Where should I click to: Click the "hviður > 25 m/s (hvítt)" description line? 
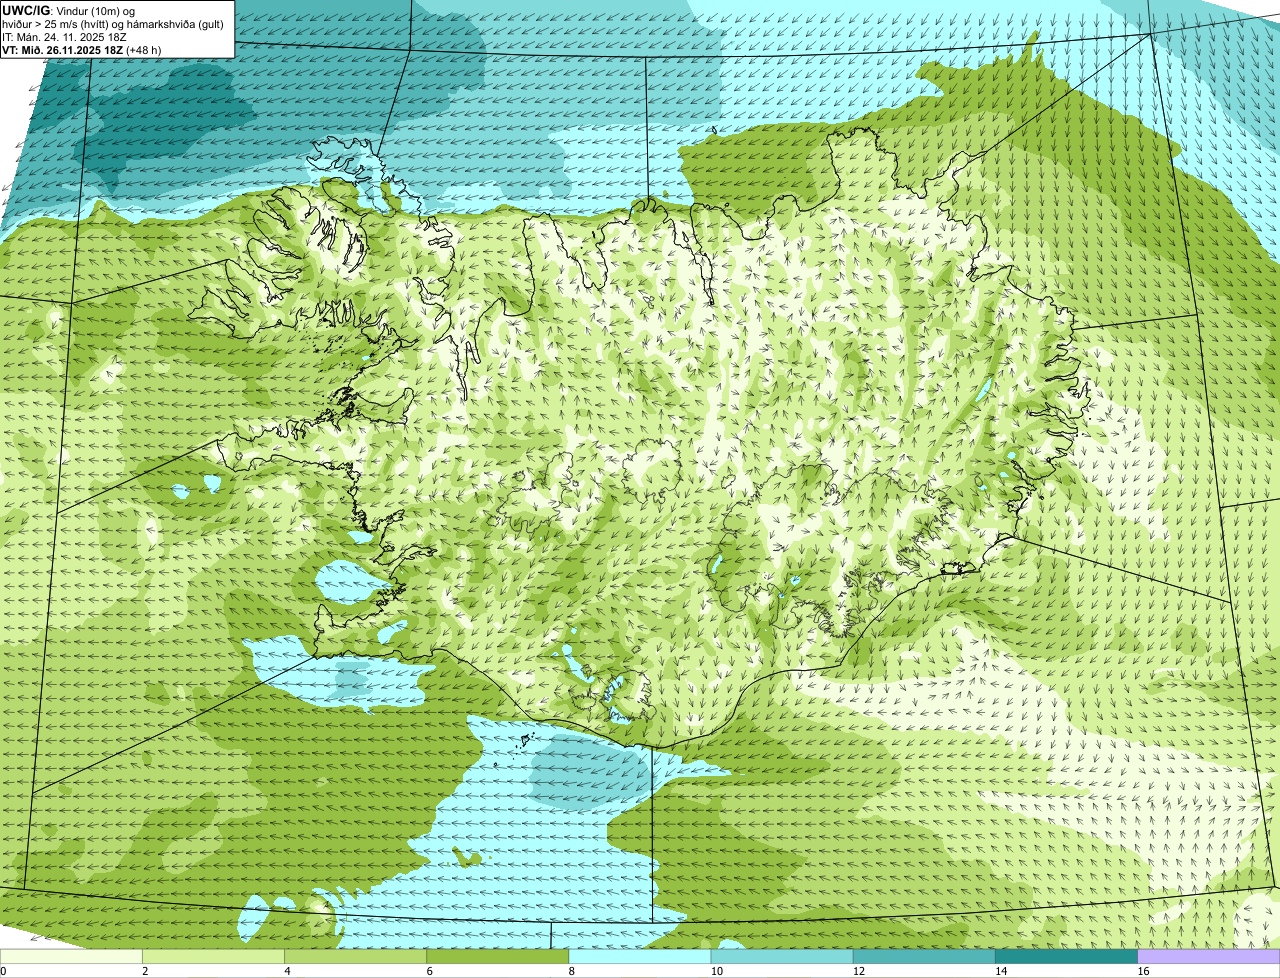(x=115, y=23)
